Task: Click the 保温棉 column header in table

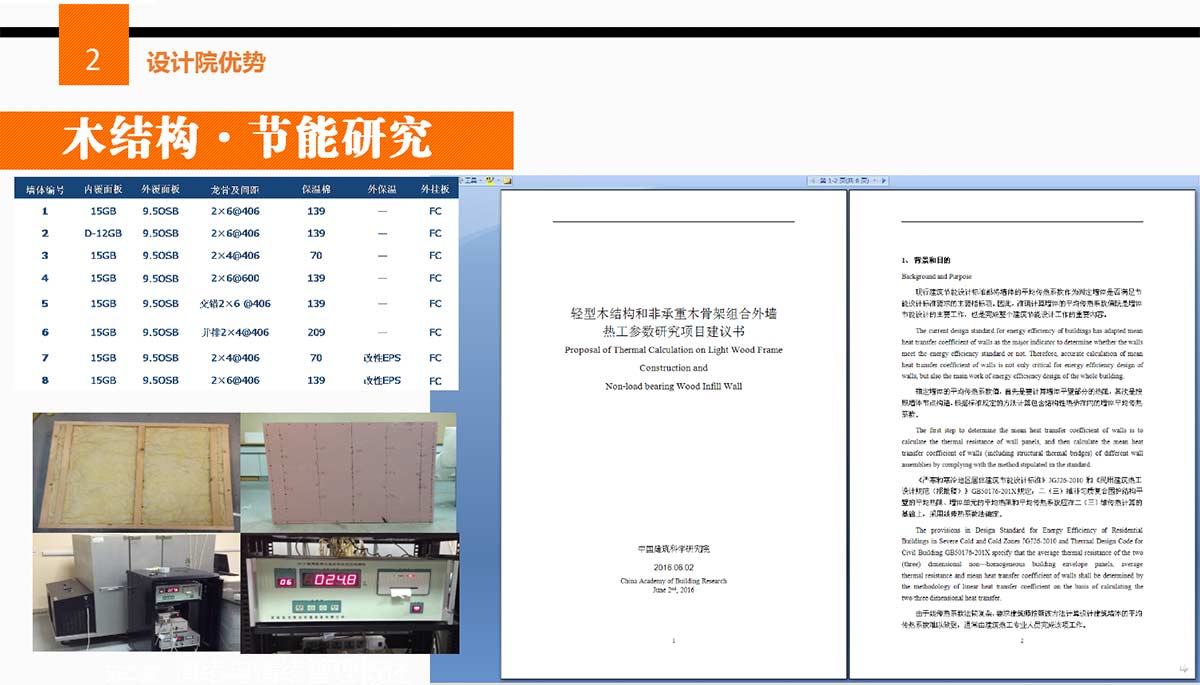Action: 316,190
